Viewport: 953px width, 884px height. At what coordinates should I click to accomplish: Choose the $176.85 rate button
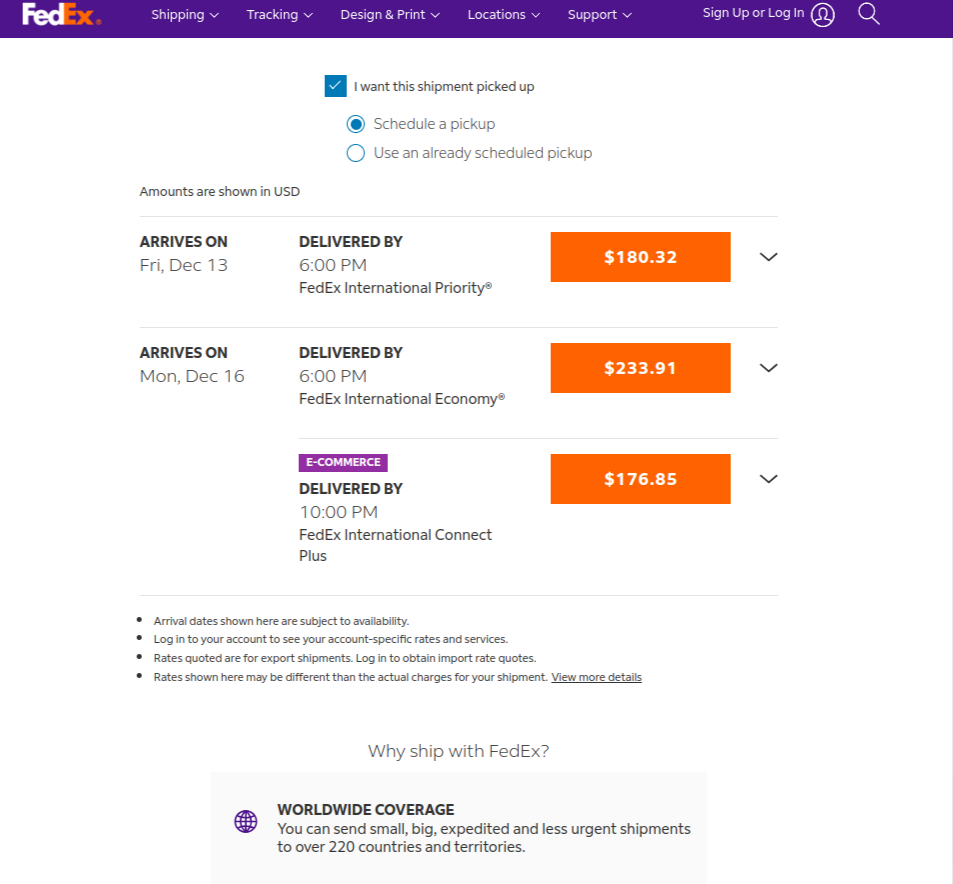640,479
